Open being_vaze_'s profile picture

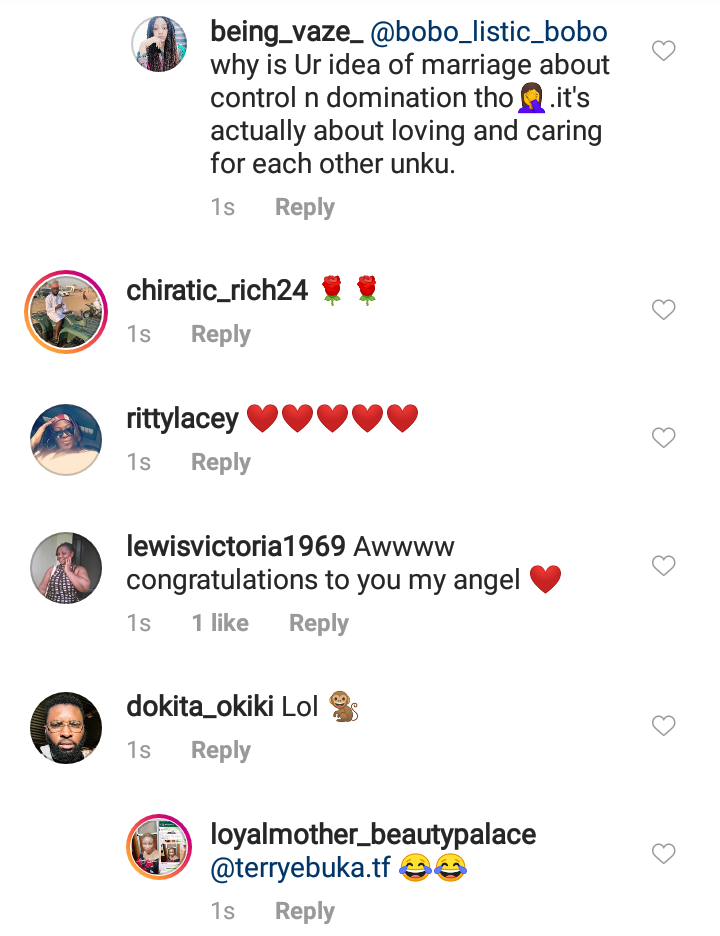(x=160, y=45)
